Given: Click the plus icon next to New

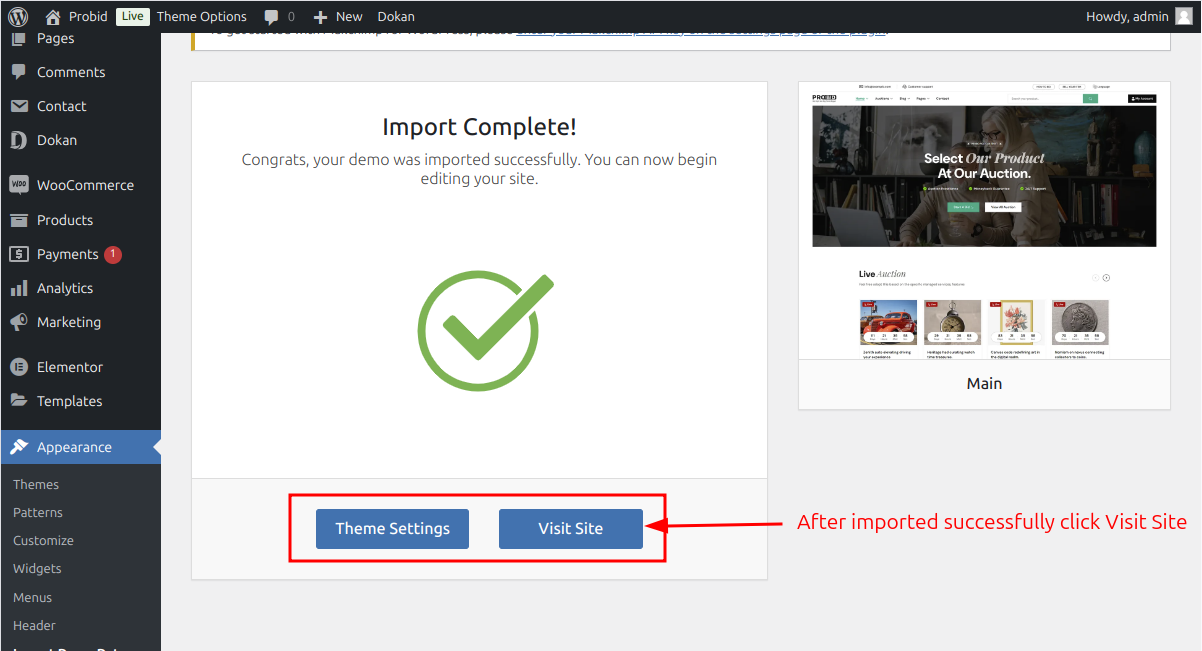Looking at the screenshot, I should (x=320, y=17).
